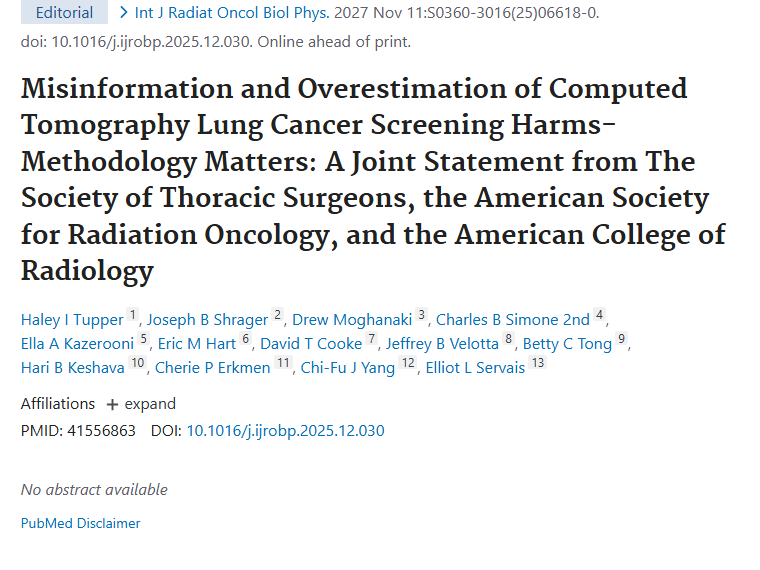Click affiliation superscript 1 beside Tupper
760x570 pixels.
(133, 317)
